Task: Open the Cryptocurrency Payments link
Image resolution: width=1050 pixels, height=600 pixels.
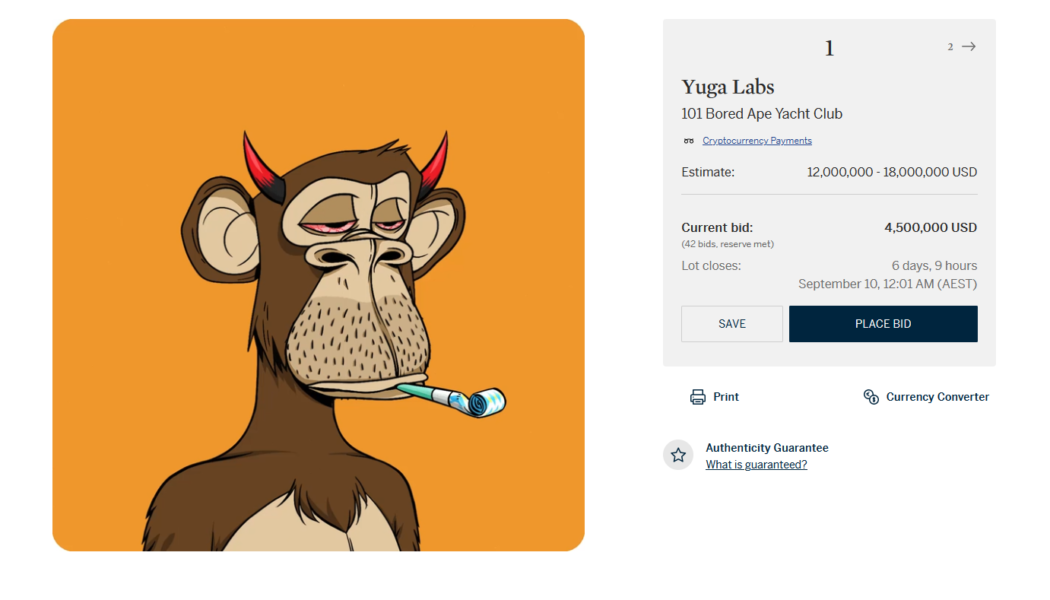Action: coord(757,141)
